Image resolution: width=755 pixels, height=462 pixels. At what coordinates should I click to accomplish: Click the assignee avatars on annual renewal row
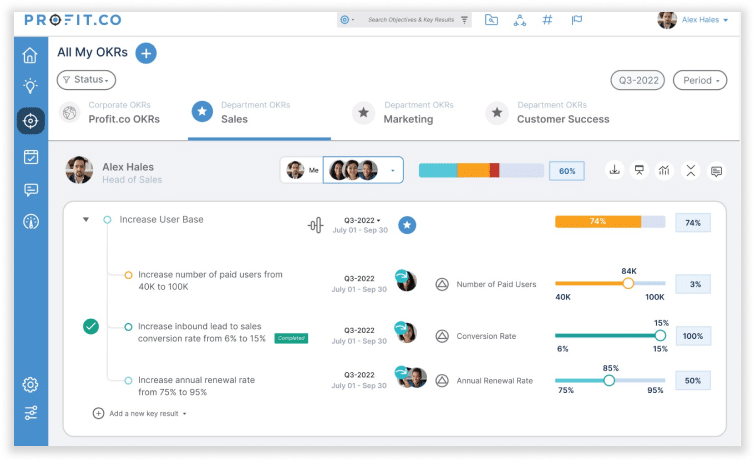(x=411, y=377)
